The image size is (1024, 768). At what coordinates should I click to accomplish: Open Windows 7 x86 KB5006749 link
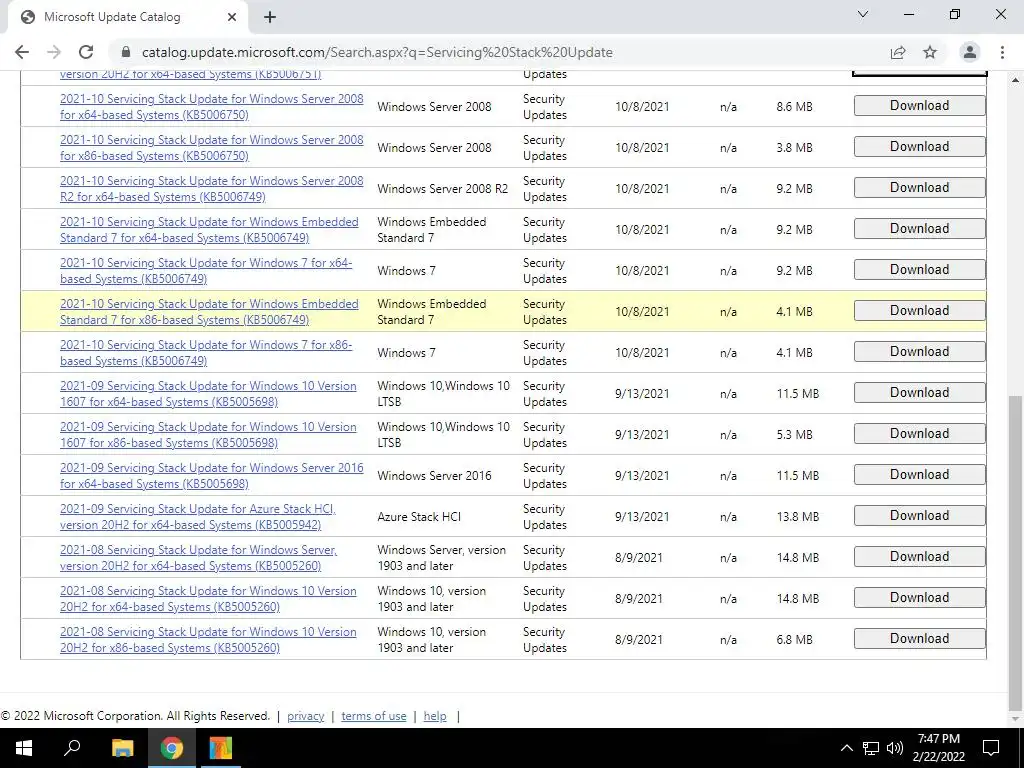[206, 353]
